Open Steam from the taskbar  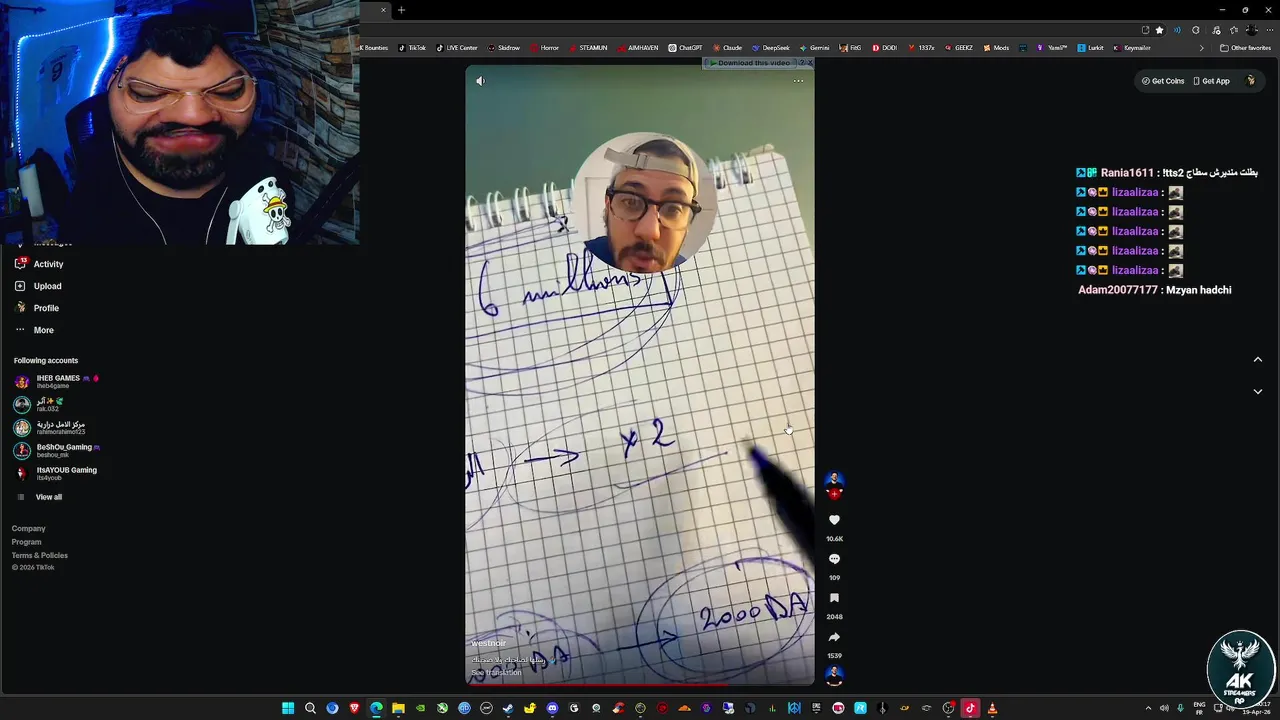[508, 708]
